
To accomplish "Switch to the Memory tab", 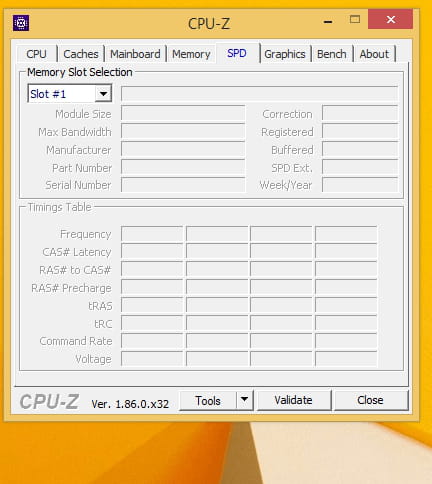I will click(191, 54).
